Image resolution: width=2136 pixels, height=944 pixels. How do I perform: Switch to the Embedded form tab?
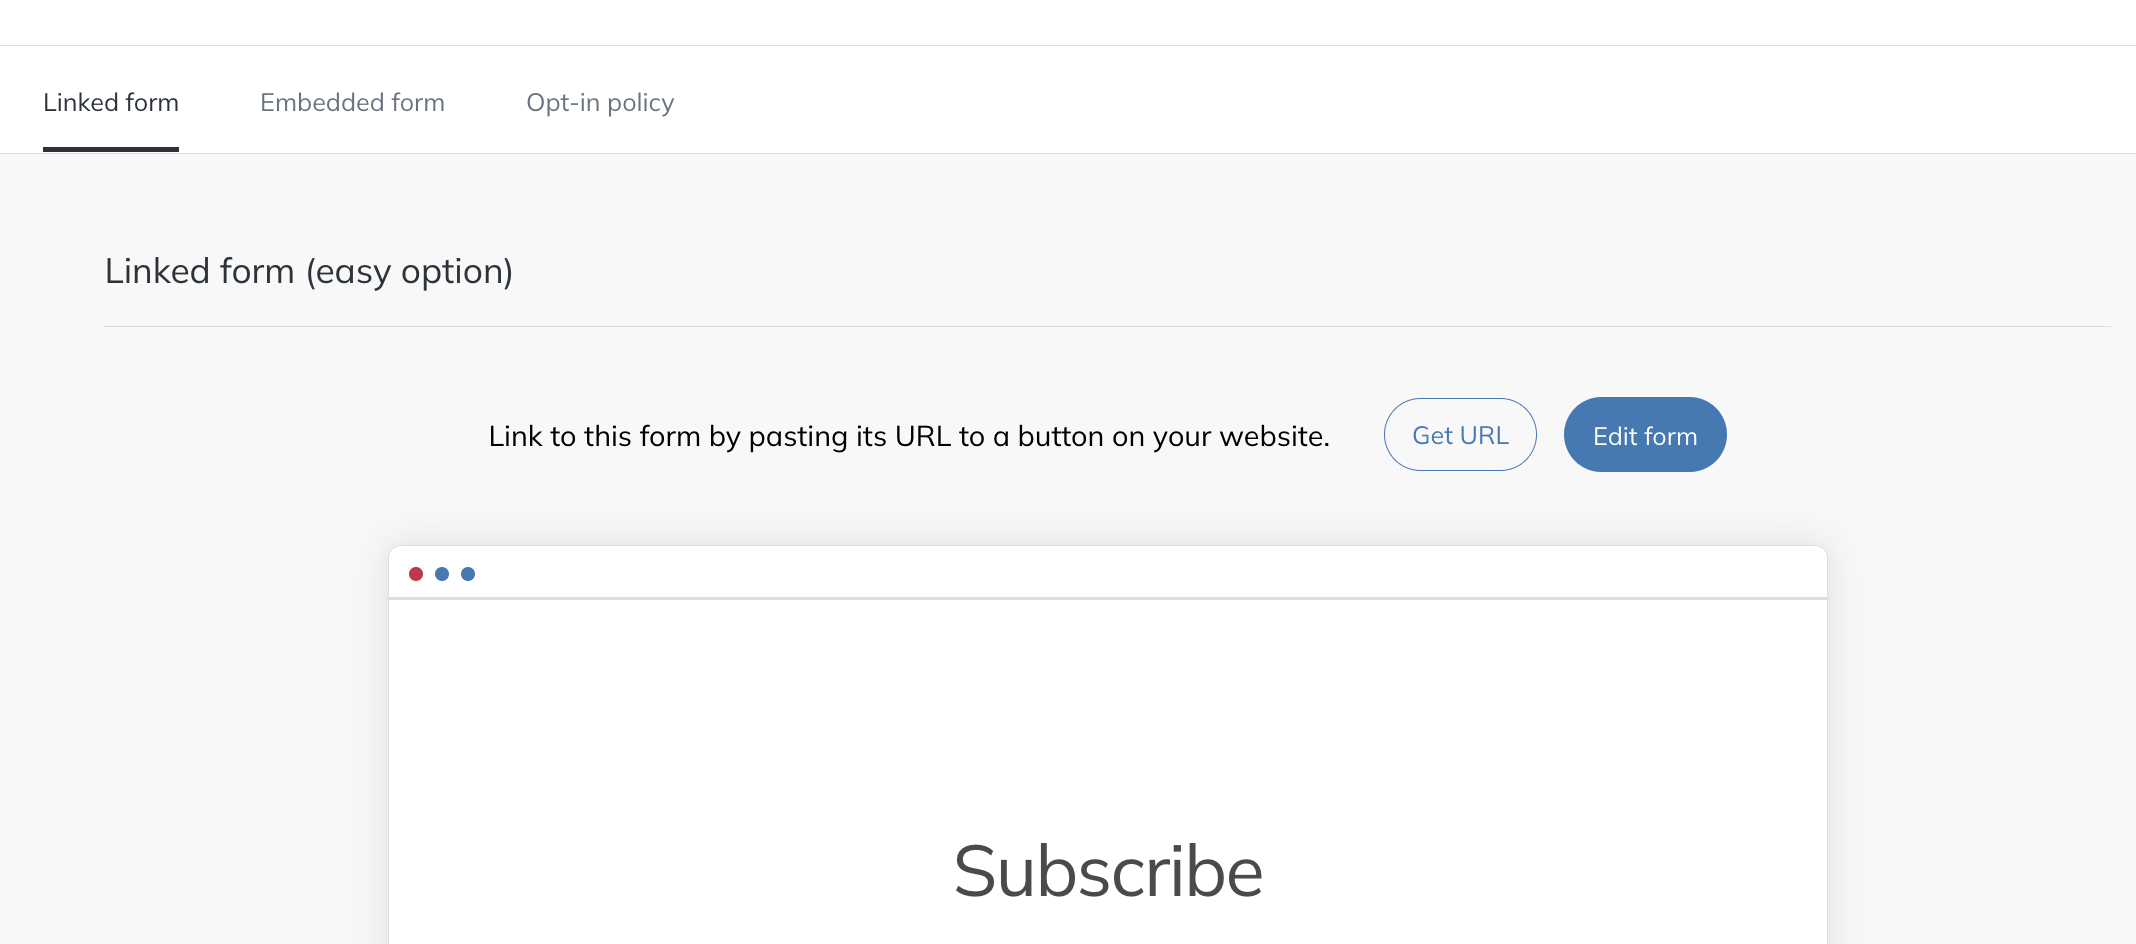pyautogui.click(x=352, y=103)
